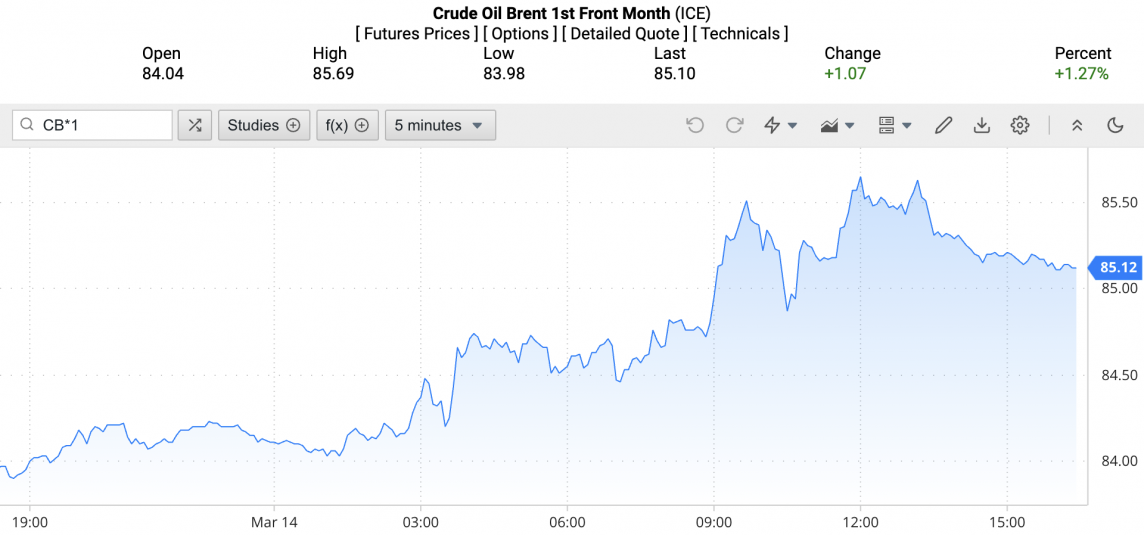The image size is (1144, 535).
Task: Redo the chart change
Action: point(734,125)
